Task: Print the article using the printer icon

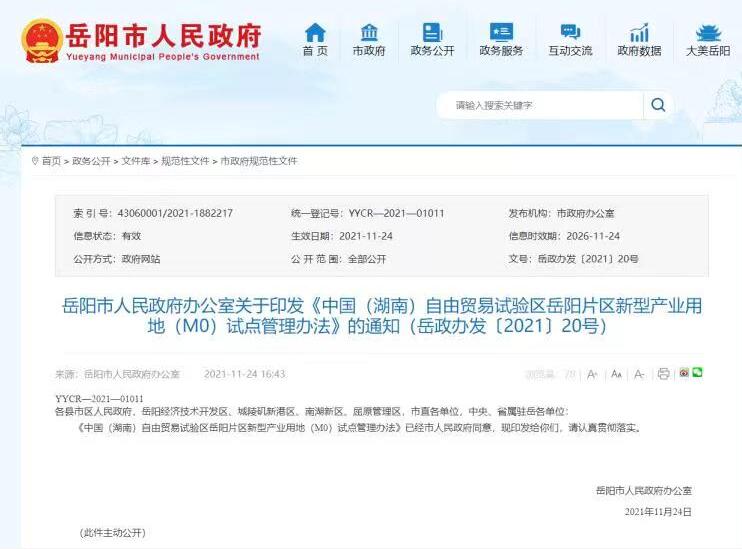Action: (x=663, y=374)
